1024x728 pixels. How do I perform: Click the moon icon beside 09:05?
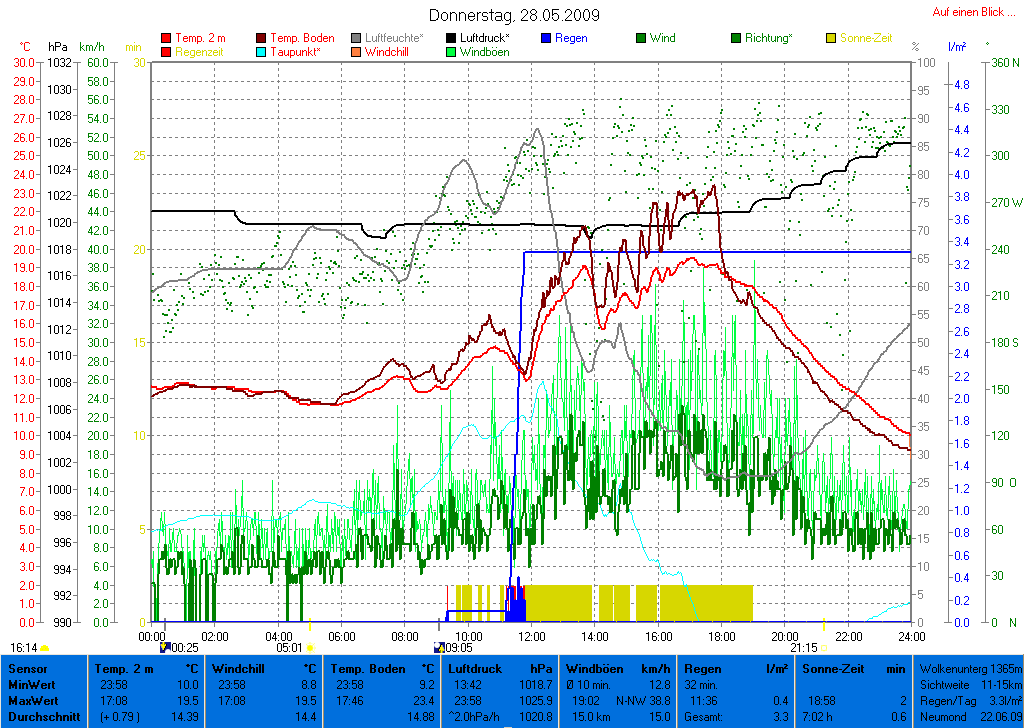point(438,647)
